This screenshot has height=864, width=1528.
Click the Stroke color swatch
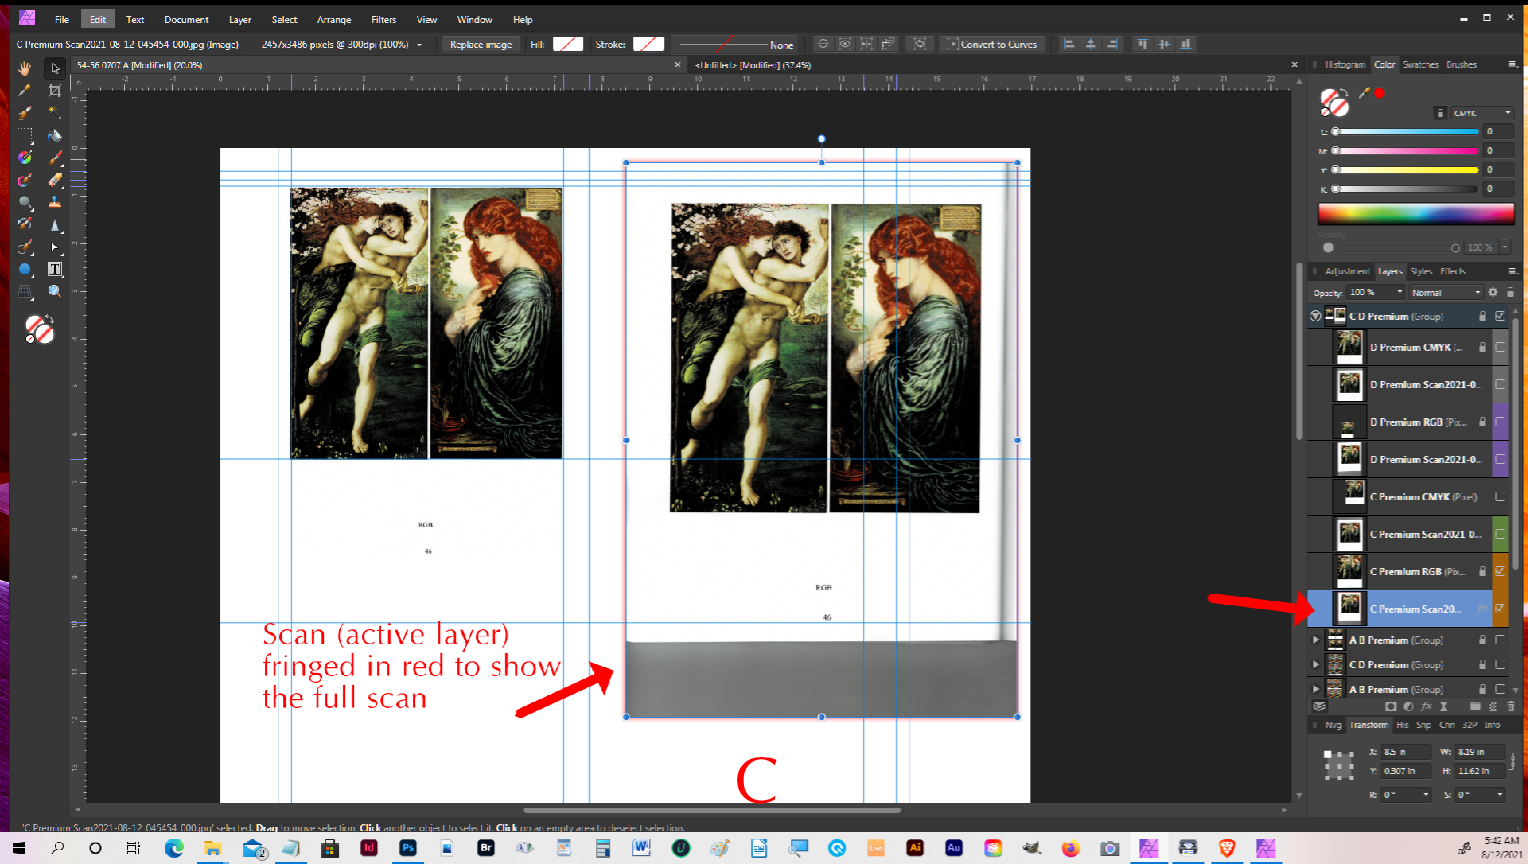point(648,44)
